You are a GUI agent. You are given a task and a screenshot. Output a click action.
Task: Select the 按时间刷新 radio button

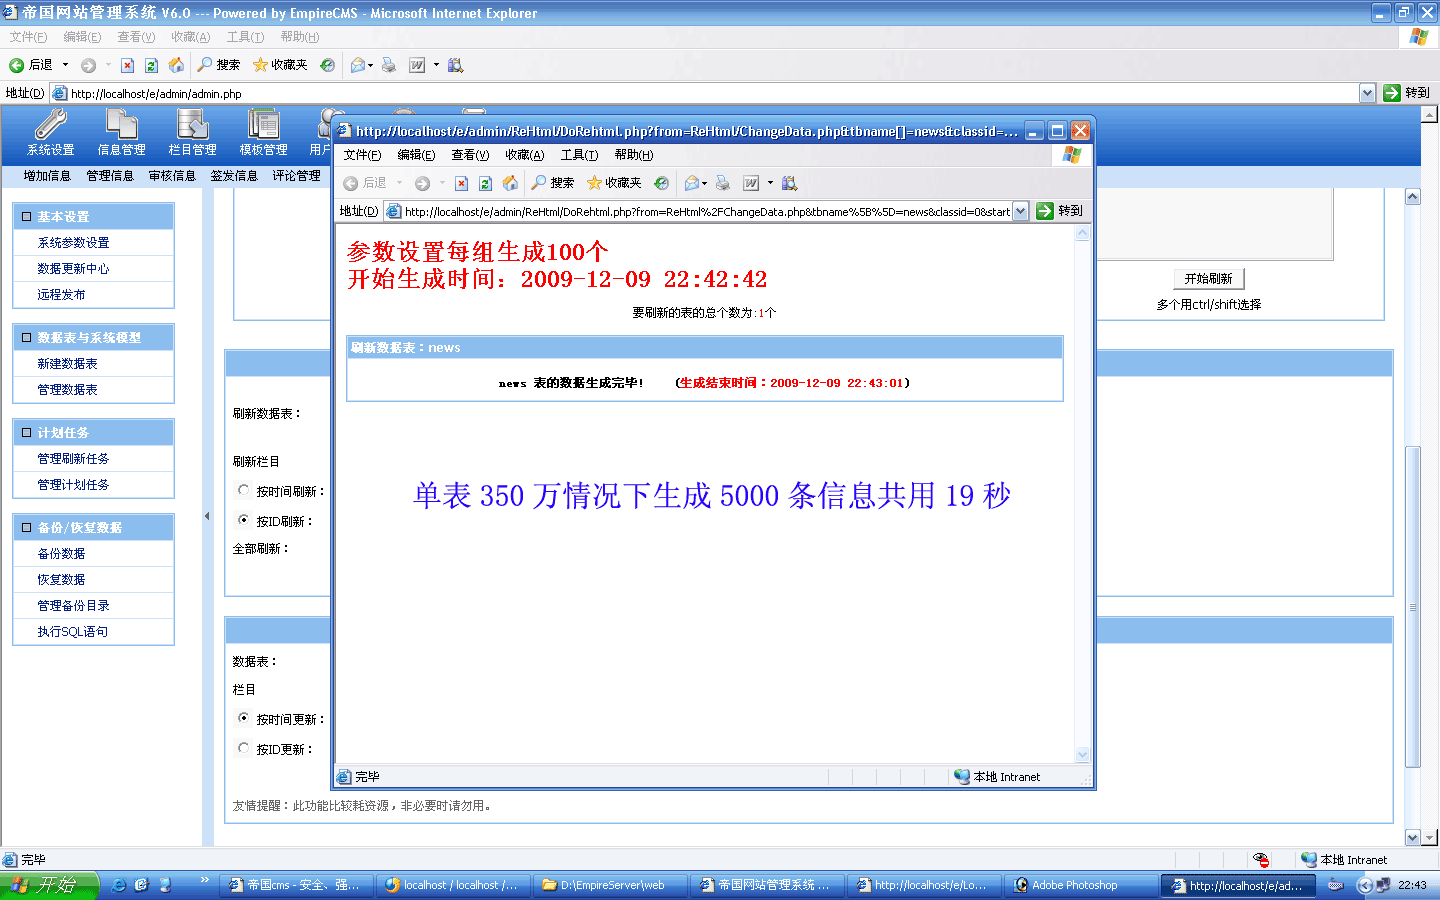click(244, 491)
